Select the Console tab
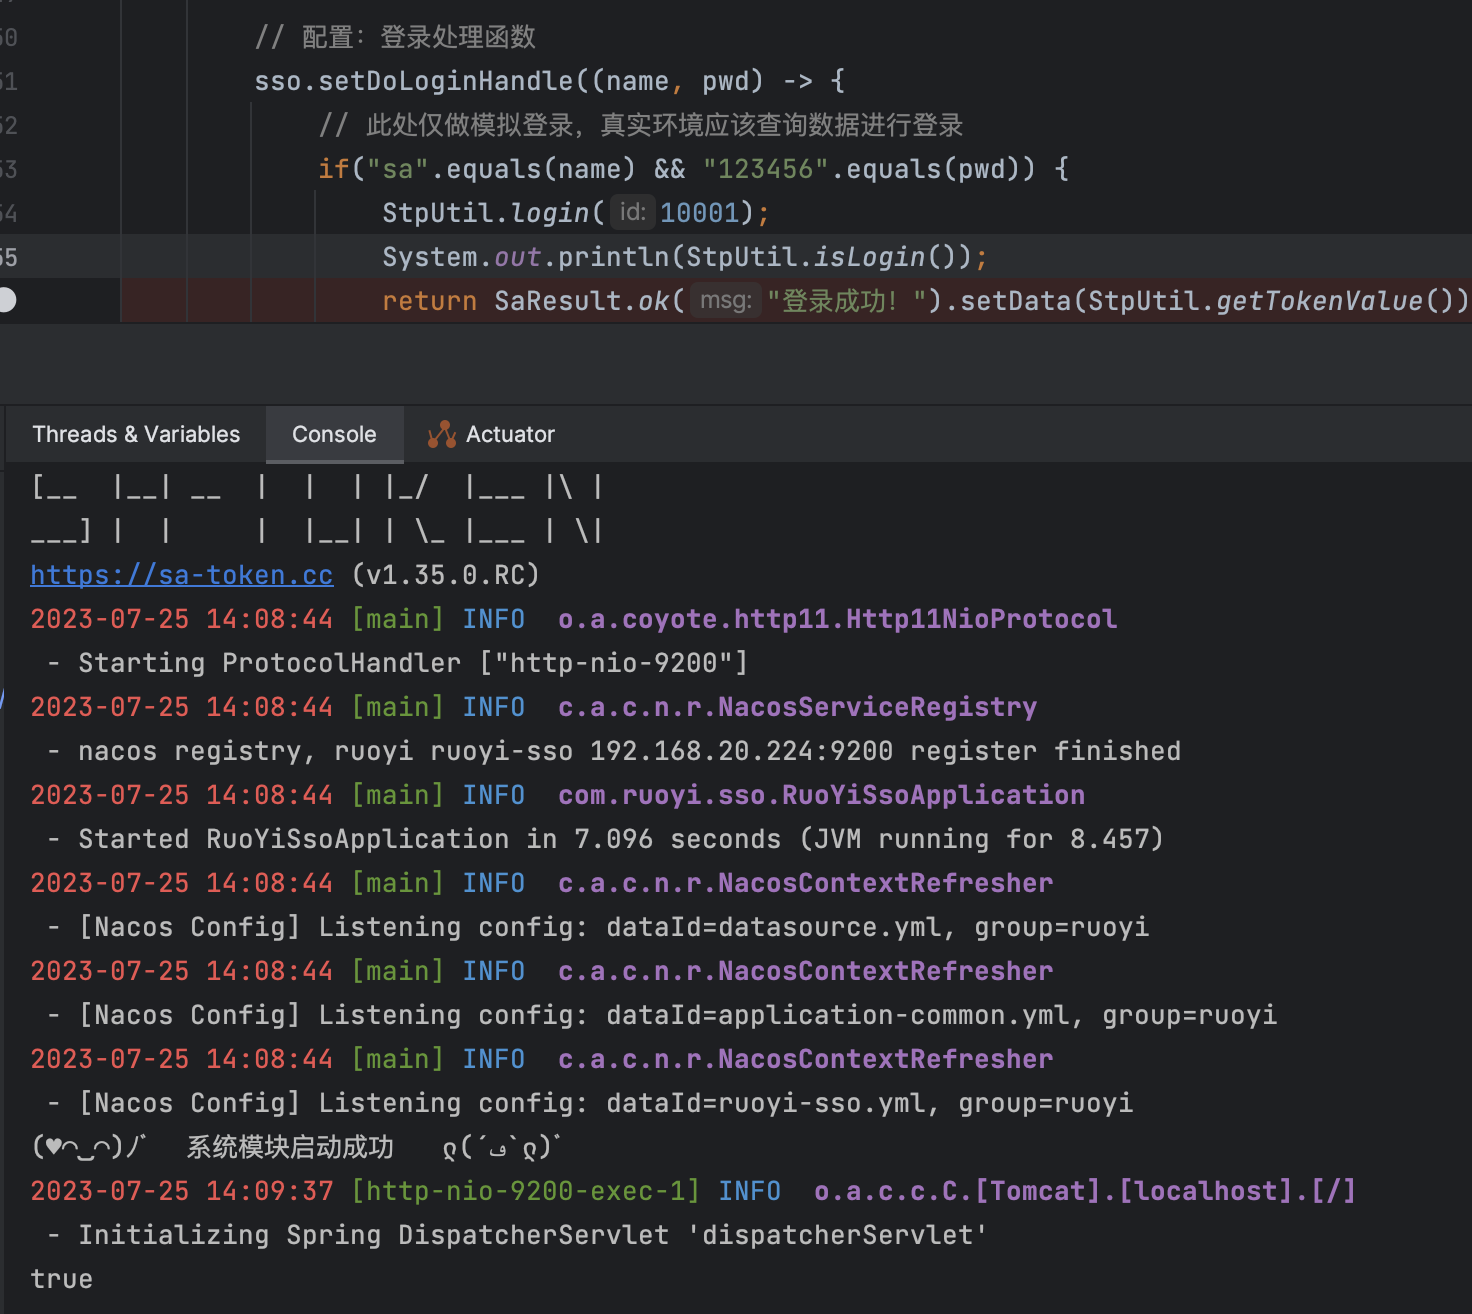Screen dimensions: 1472x1314 (x=333, y=433)
